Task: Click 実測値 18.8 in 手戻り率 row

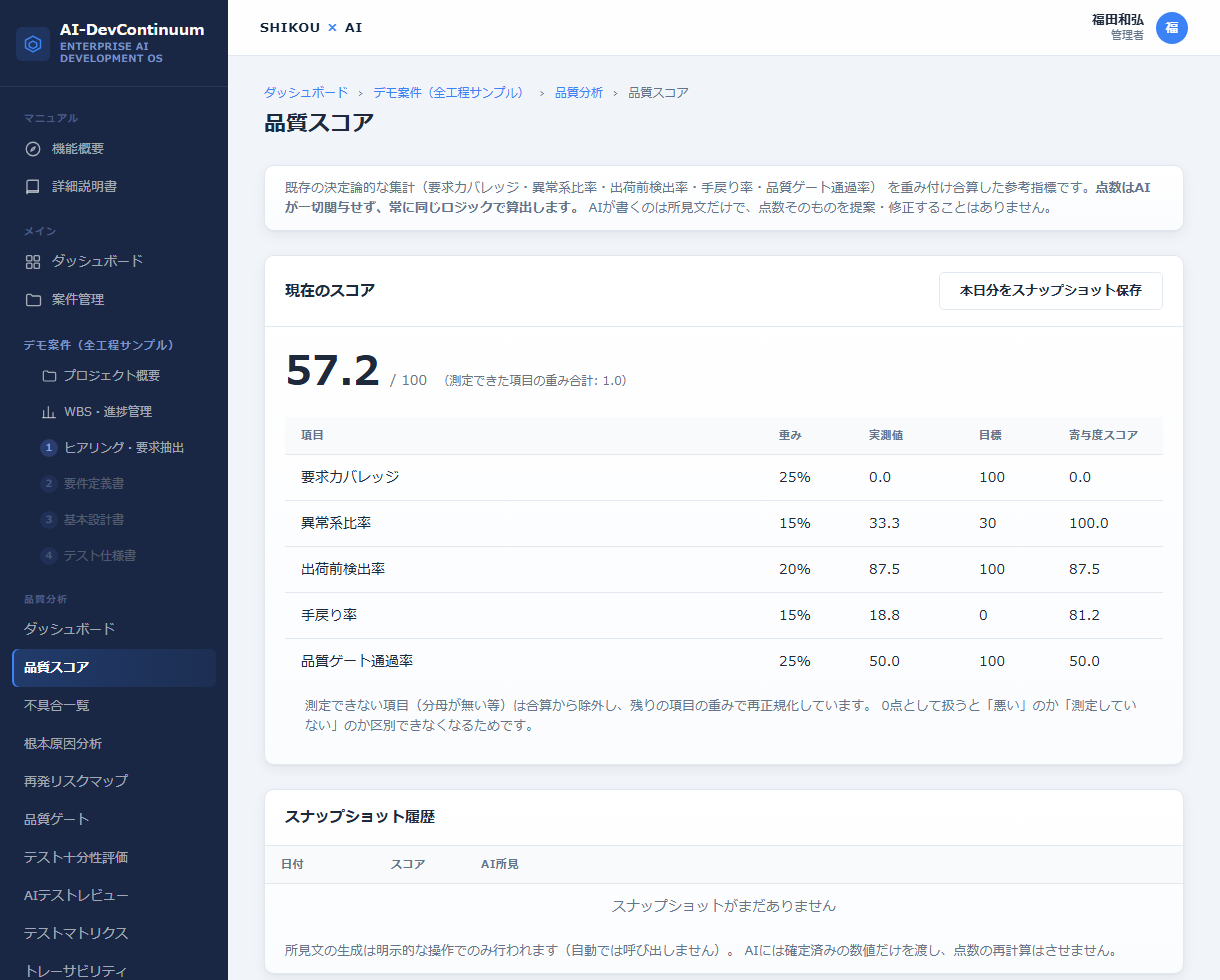Action: (884, 615)
